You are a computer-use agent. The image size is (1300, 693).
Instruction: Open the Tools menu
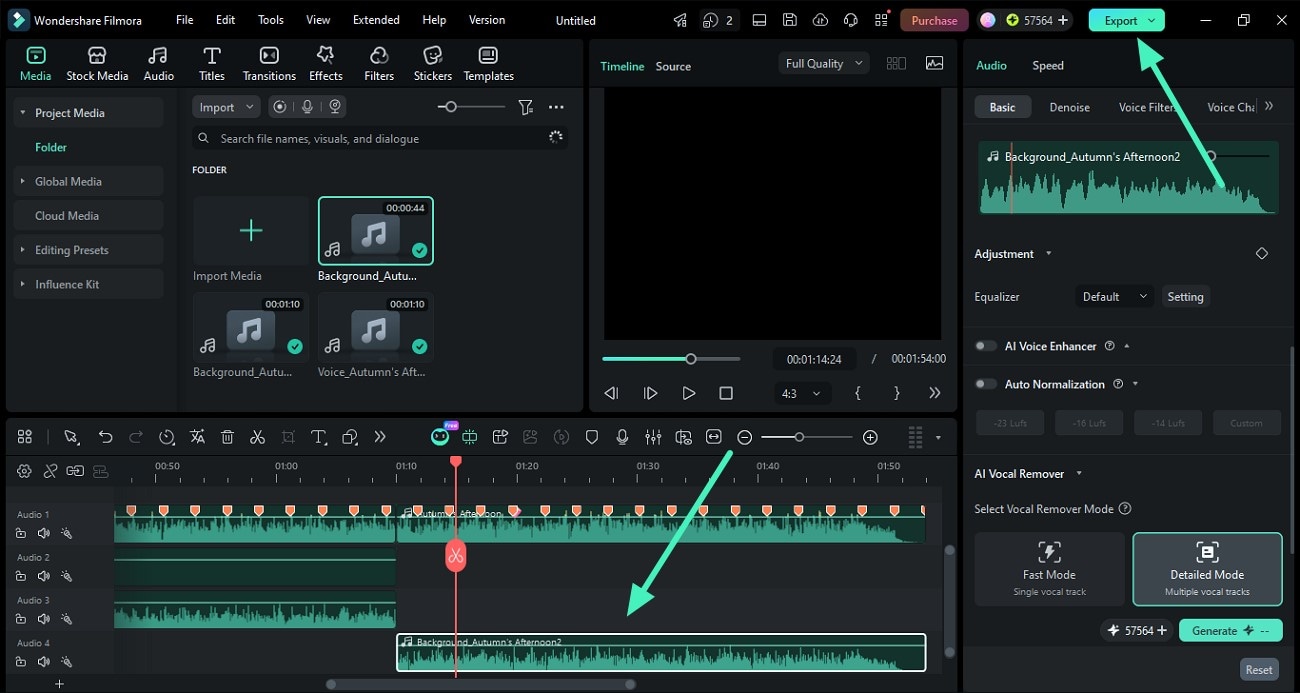(x=271, y=20)
